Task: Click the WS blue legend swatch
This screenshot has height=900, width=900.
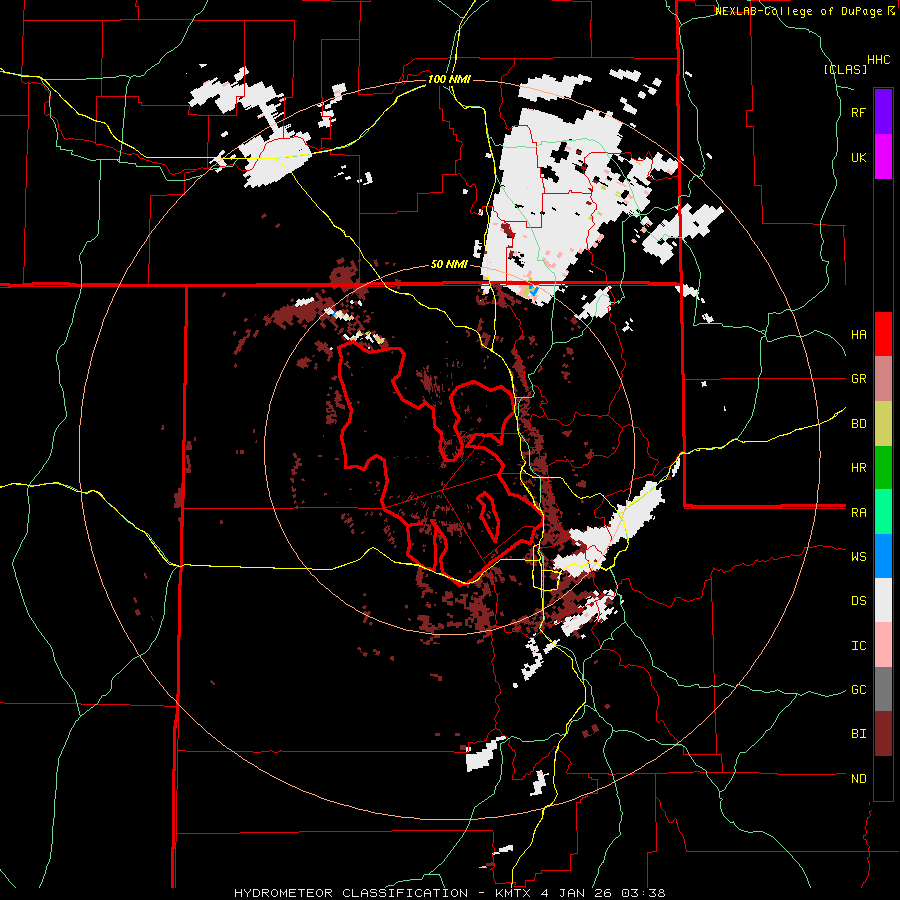Action: [x=883, y=556]
